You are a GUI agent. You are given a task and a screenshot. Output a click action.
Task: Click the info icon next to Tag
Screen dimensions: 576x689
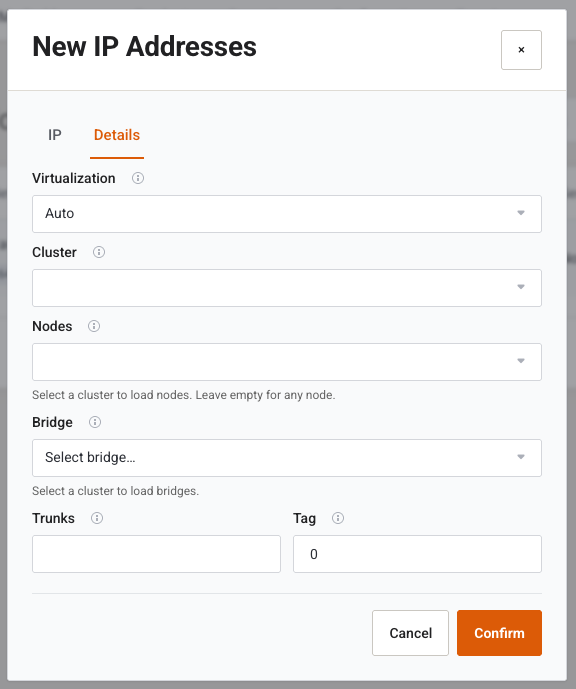pyautogui.click(x=338, y=518)
